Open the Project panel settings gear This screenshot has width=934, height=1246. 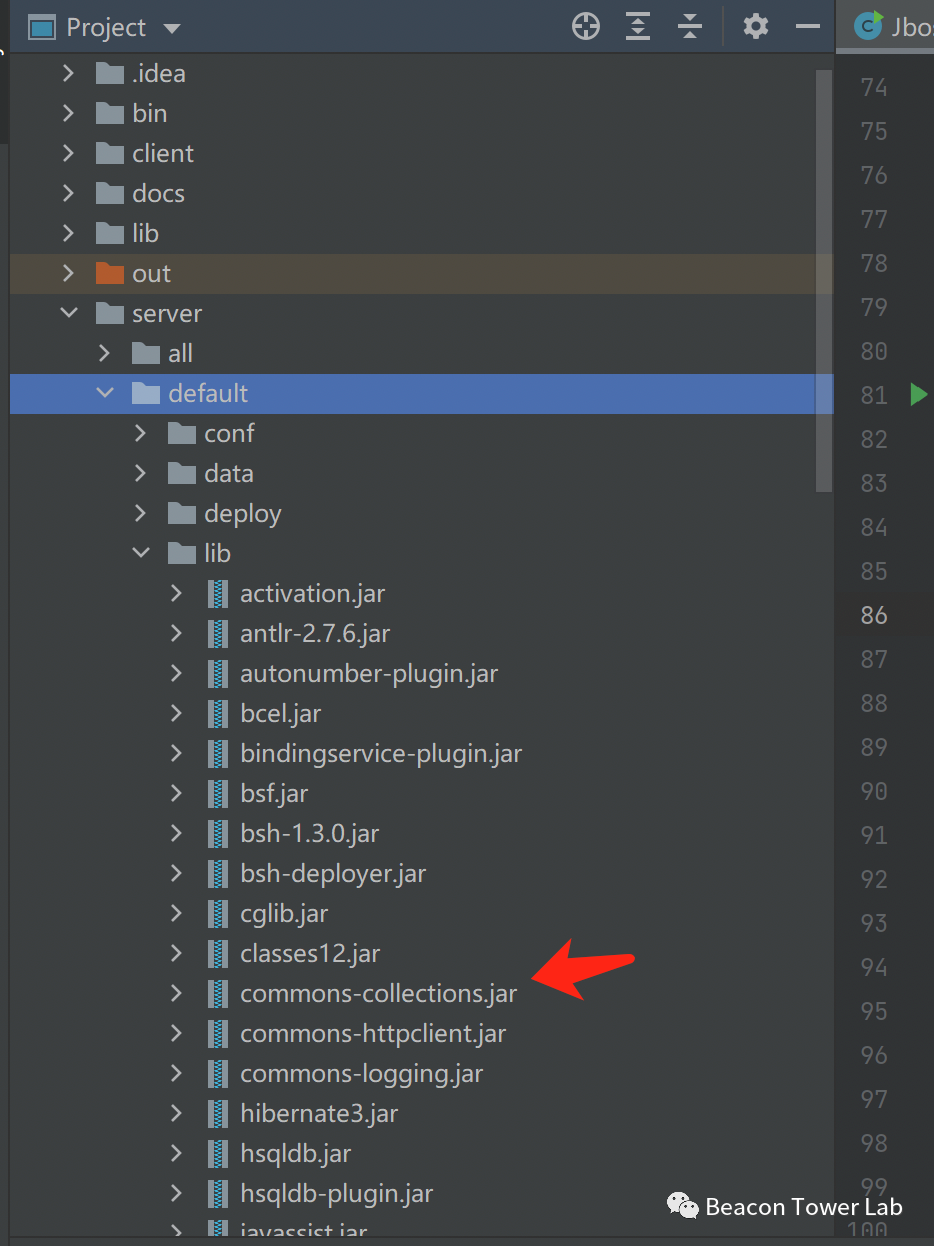pyautogui.click(x=756, y=27)
